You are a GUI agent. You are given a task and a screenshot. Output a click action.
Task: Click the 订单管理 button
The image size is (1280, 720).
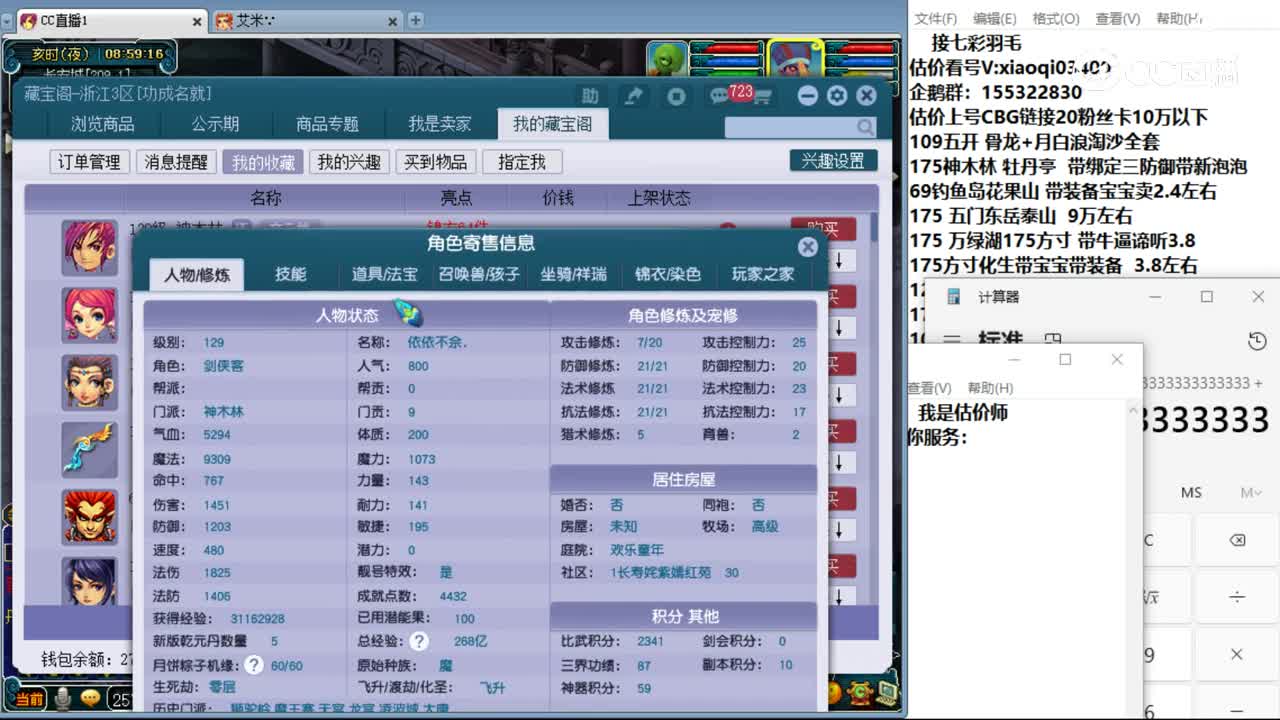(x=88, y=161)
